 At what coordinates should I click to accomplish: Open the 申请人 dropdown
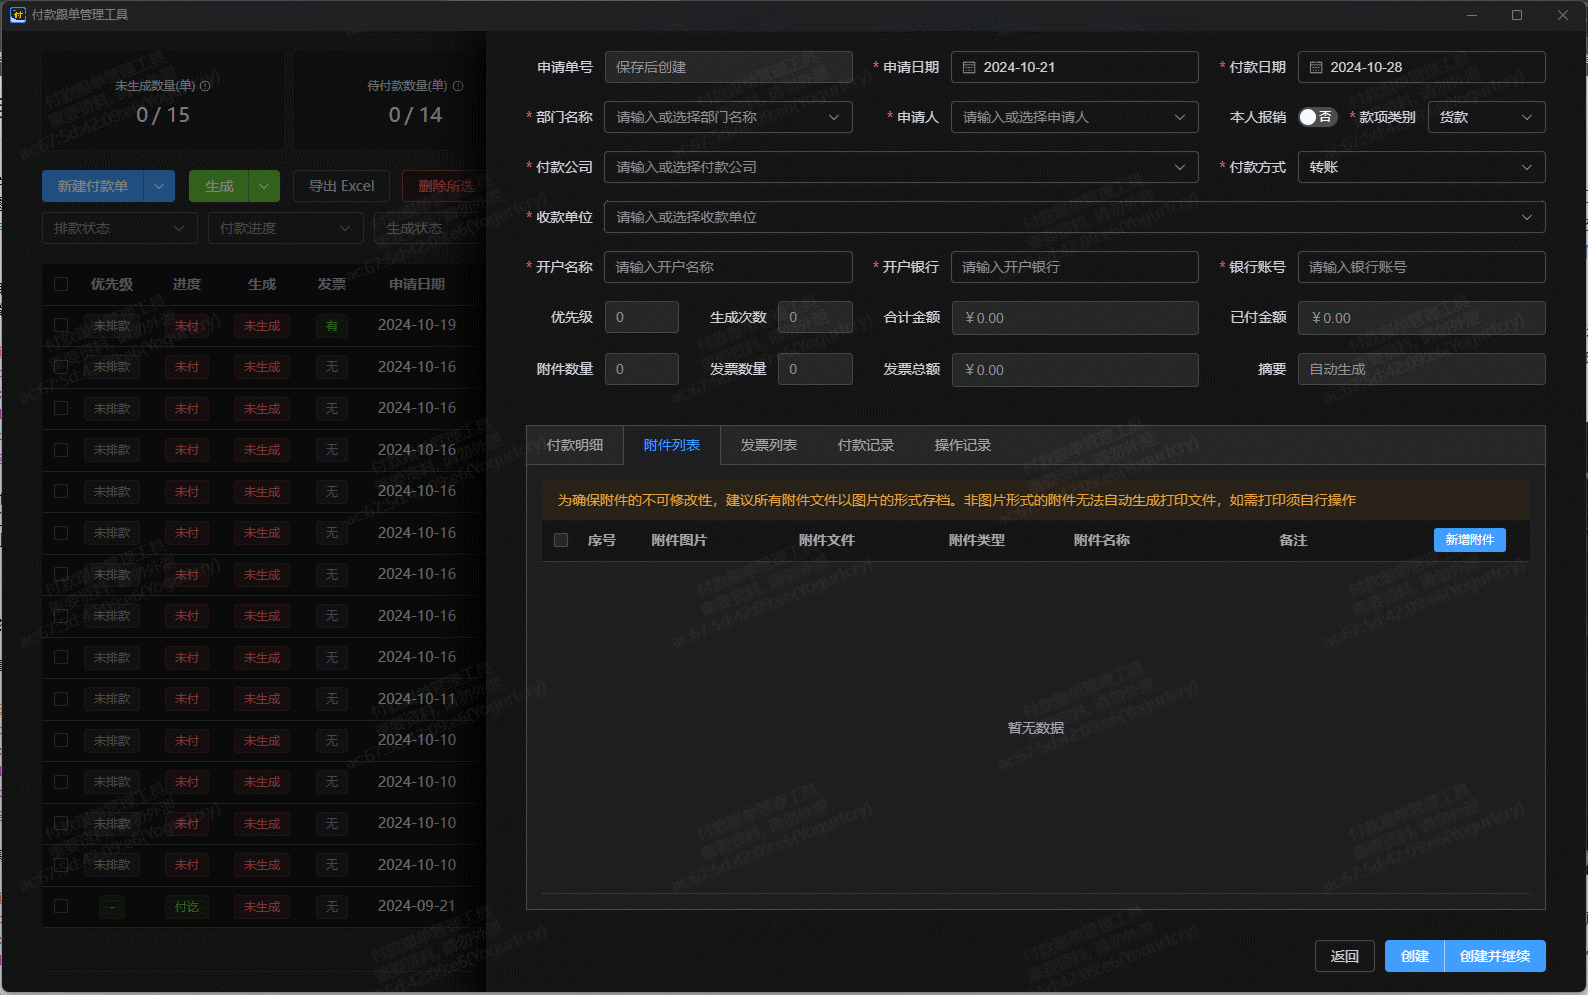click(1074, 117)
